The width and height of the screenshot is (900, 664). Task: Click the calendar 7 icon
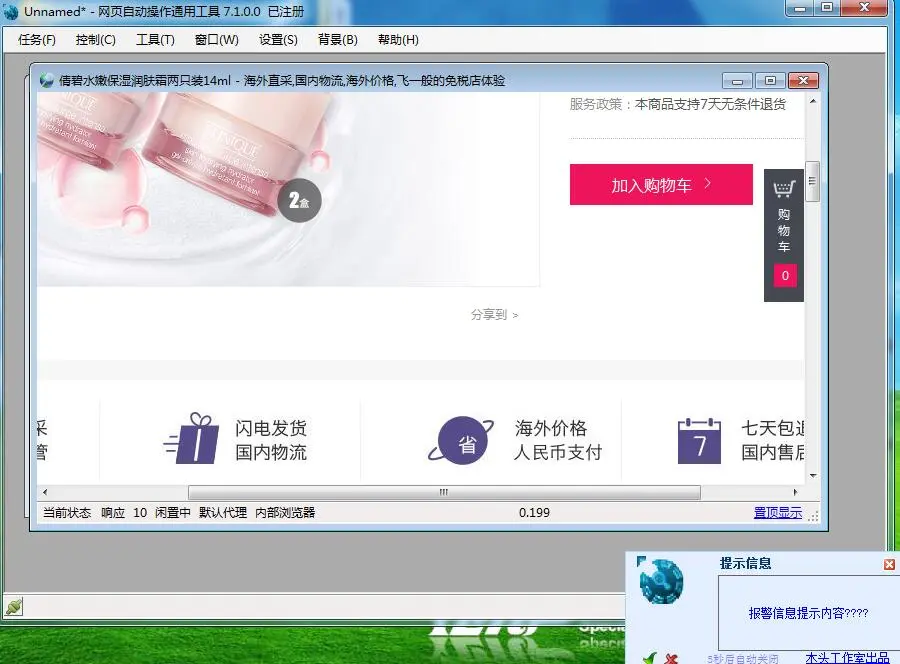699,441
